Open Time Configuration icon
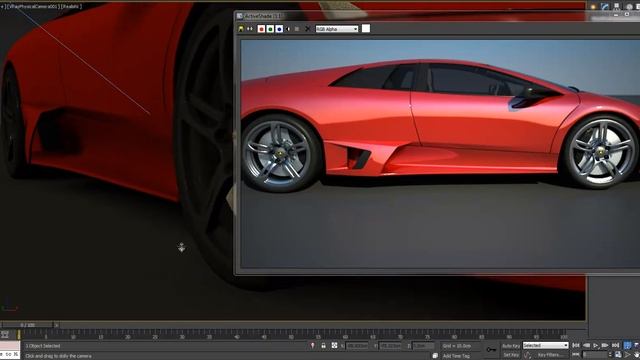 618,355
